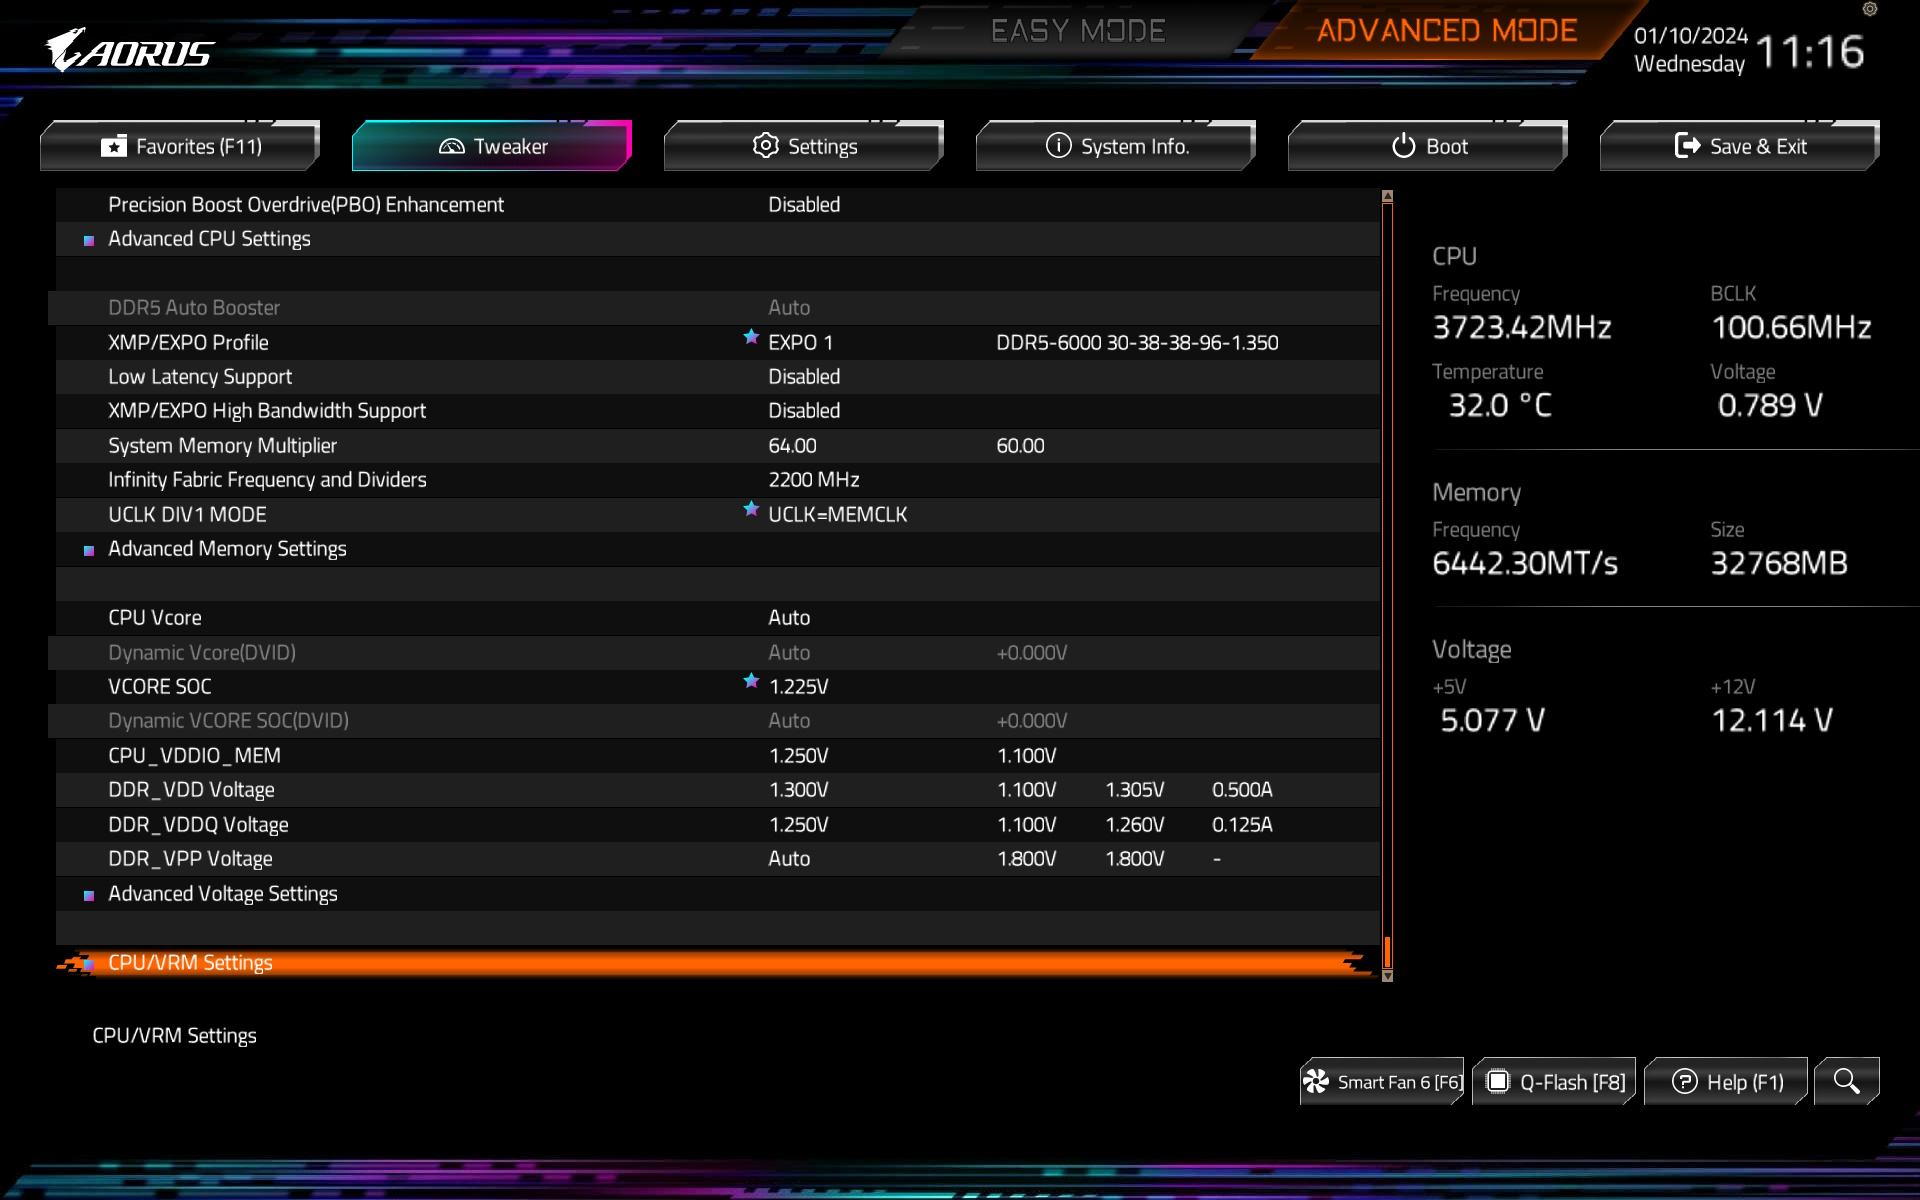Edit CPU_VDDIO_MEM 1.250V value
1920x1200 pixels.
click(799, 756)
